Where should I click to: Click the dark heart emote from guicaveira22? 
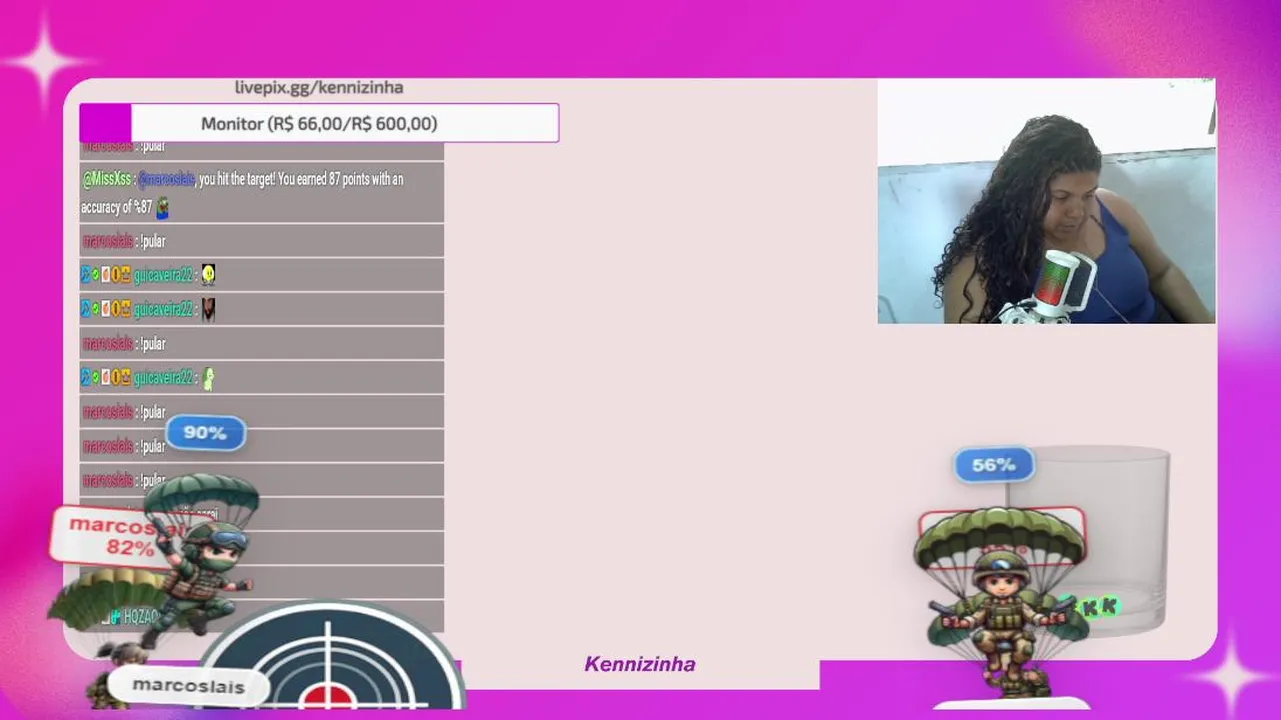pyautogui.click(x=208, y=309)
